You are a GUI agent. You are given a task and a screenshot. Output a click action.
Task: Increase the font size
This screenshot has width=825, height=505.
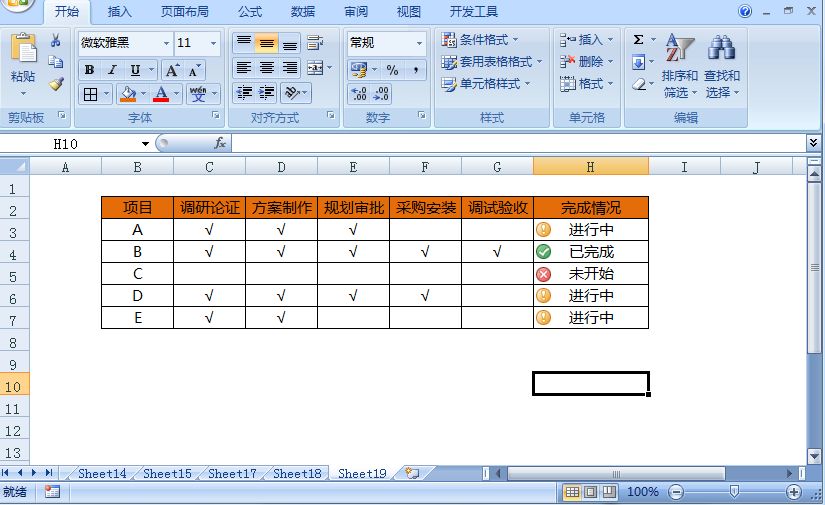pos(172,70)
